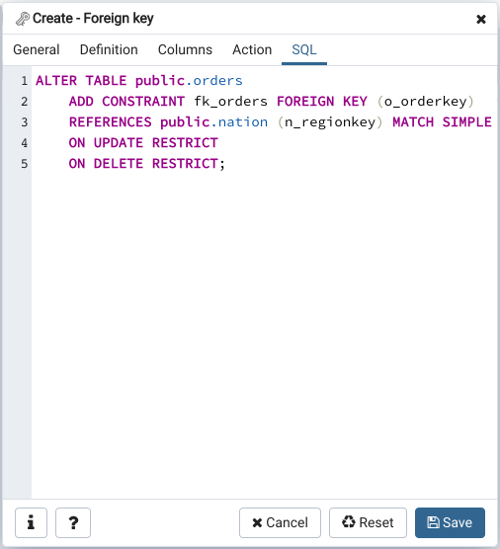Viewport: 500px width, 549px height.
Task: Click '(o_orderkey)' in the SQL code
Action: click(x=425, y=102)
